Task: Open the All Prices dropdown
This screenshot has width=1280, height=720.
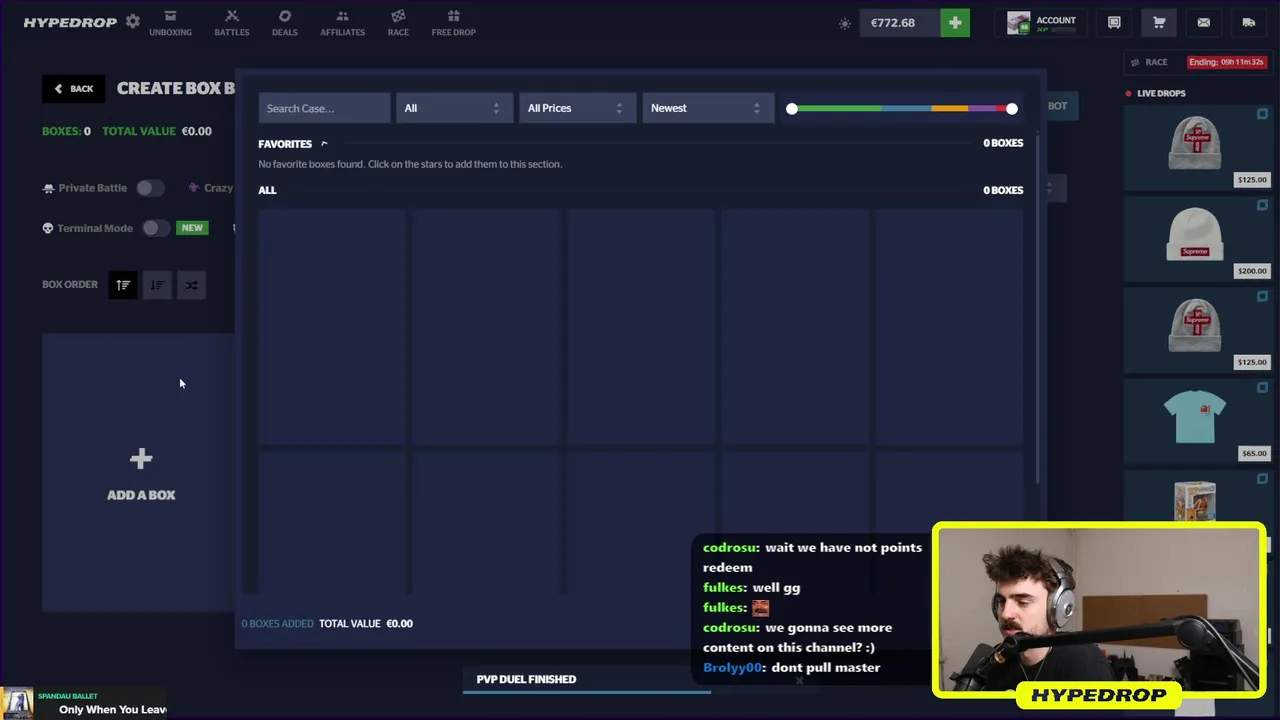Action: (x=577, y=108)
